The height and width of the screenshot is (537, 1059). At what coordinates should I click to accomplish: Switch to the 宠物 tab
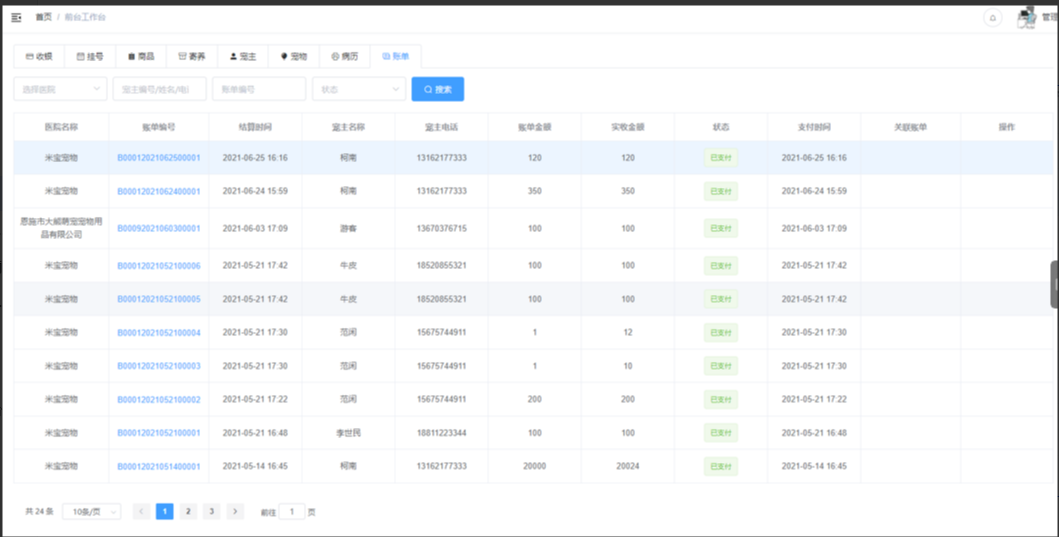coord(294,57)
